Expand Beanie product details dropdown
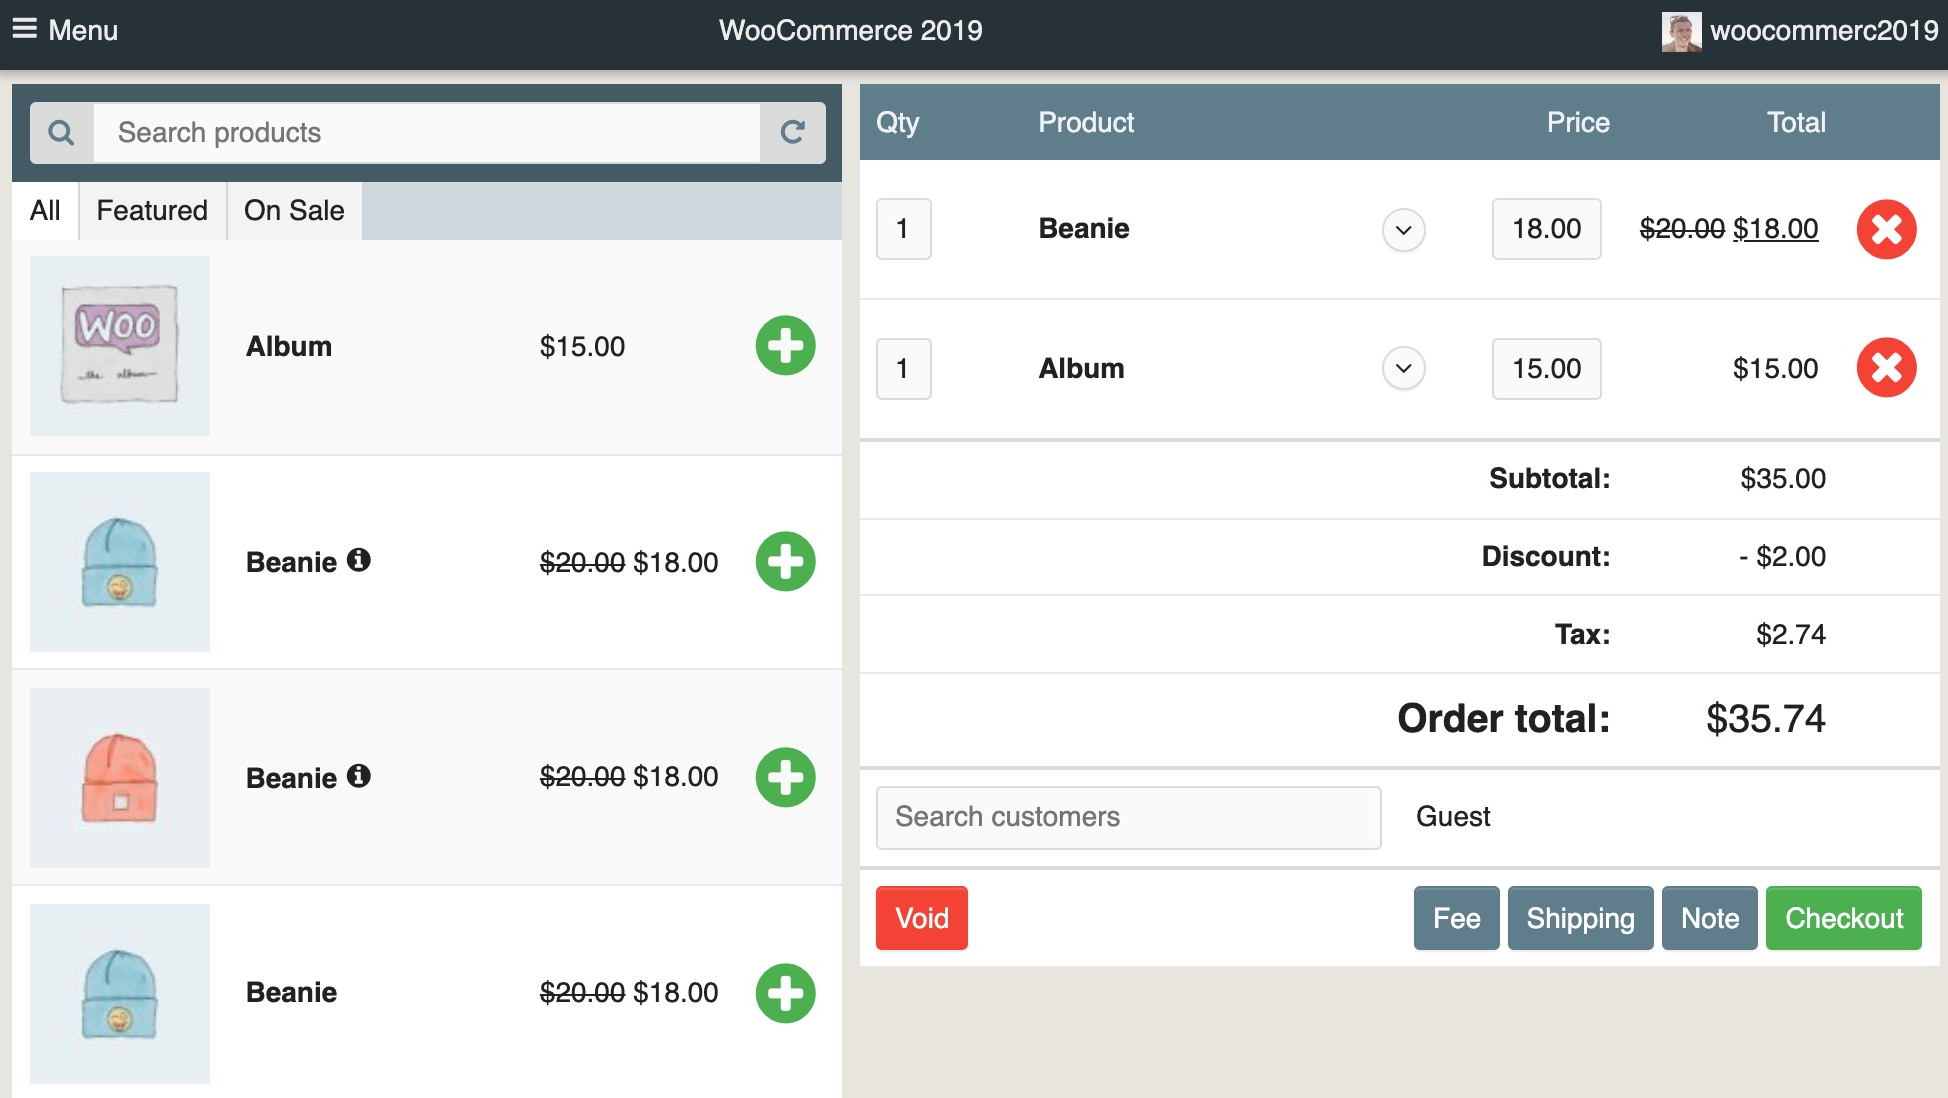This screenshot has height=1098, width=1948. tap(1401, 227)
